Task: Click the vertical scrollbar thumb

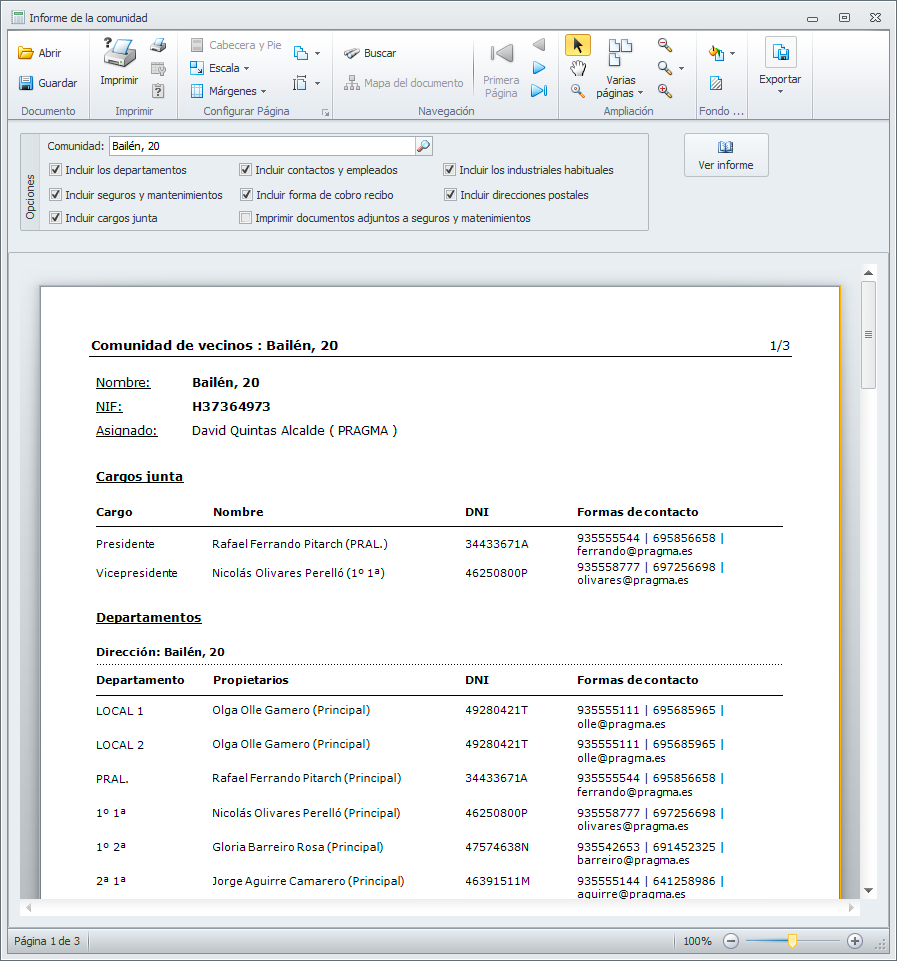Action: click(868, 335)
